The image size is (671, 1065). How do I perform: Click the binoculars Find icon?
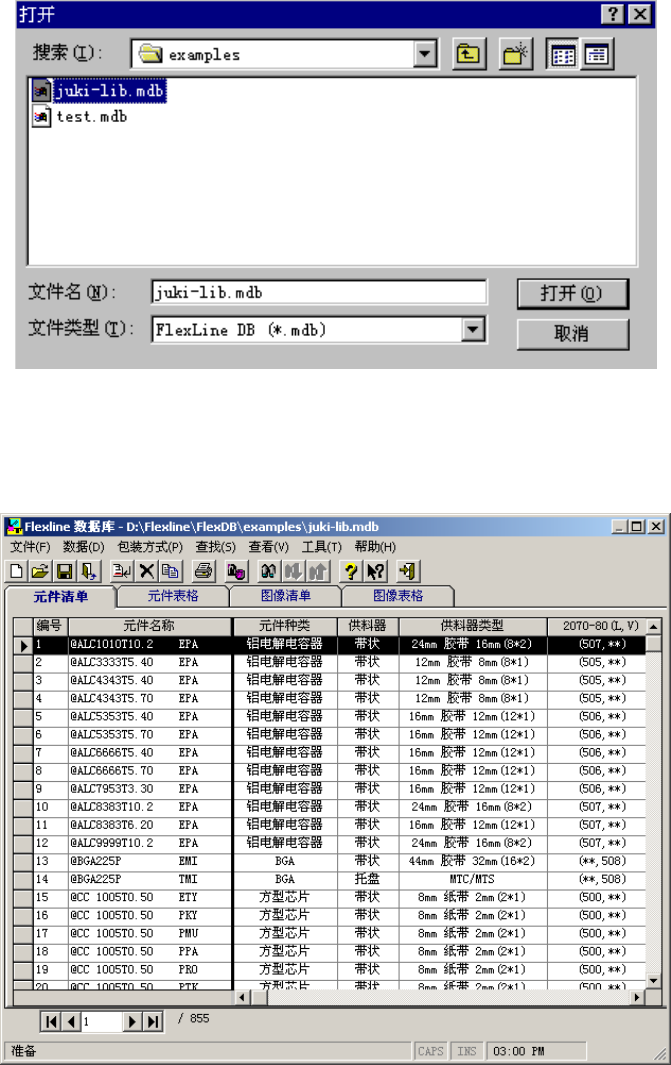pyautogui.click(x=268, y=571)
